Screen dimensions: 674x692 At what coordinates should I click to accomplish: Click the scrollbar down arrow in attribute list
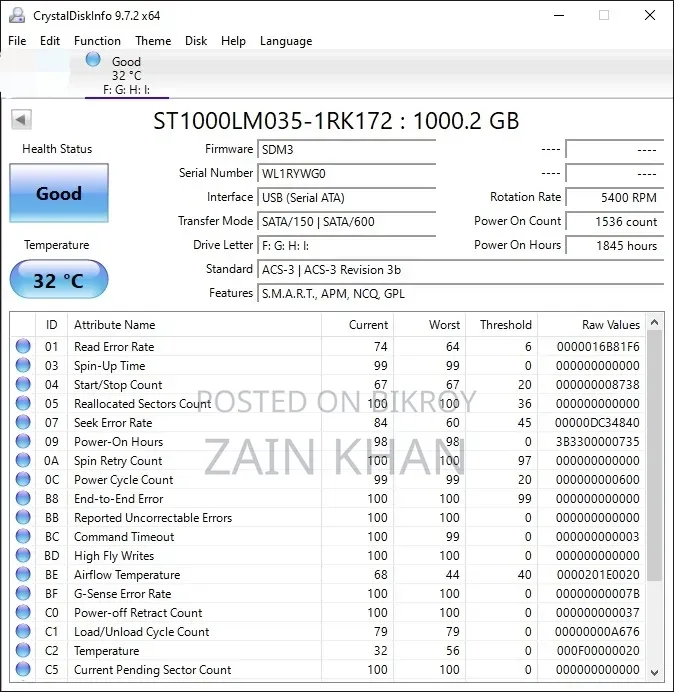coord(655,672)
